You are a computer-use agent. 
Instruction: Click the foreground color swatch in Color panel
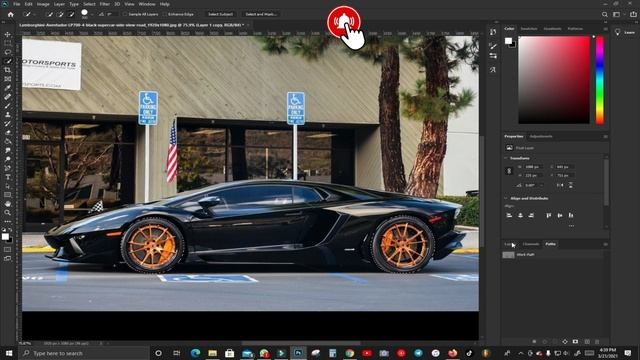[508, 41]
